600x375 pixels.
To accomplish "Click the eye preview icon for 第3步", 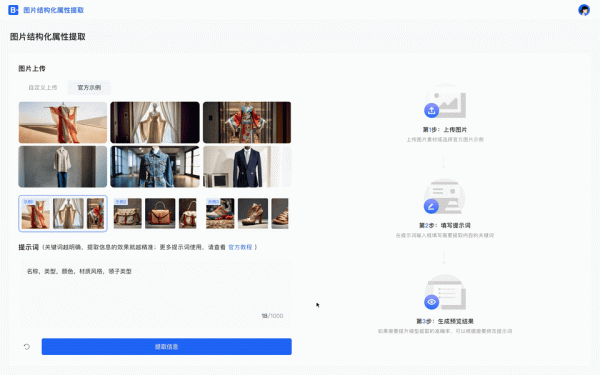I will (x=432, y=302).
